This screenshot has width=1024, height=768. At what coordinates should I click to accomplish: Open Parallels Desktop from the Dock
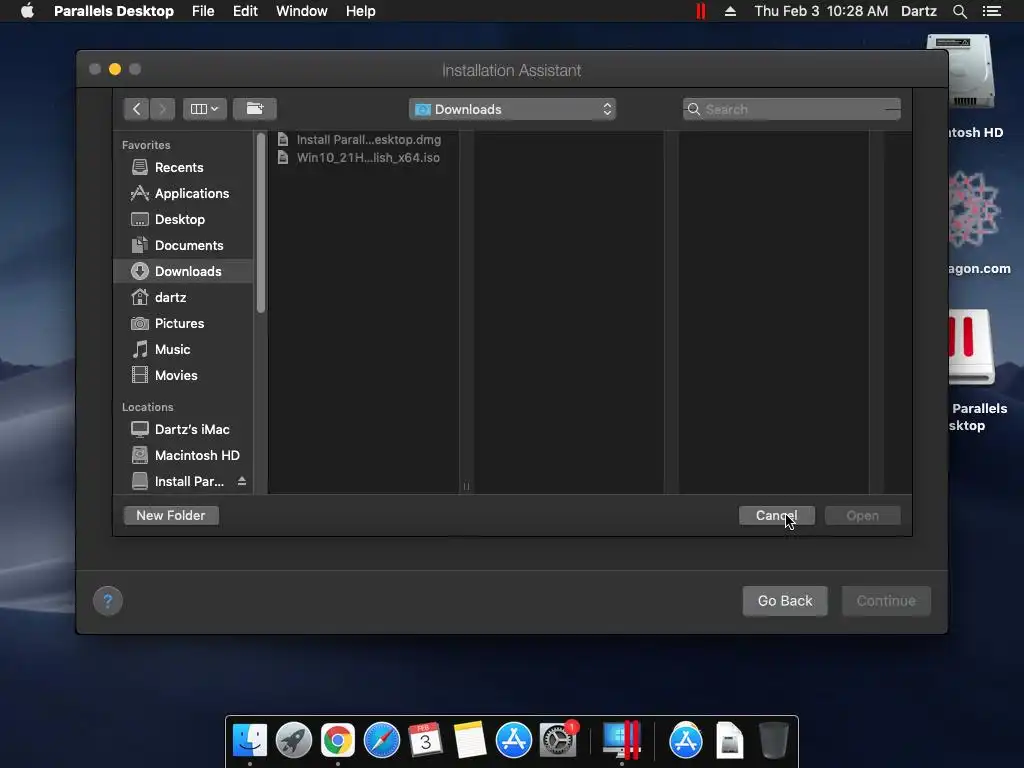coord(621,740)
